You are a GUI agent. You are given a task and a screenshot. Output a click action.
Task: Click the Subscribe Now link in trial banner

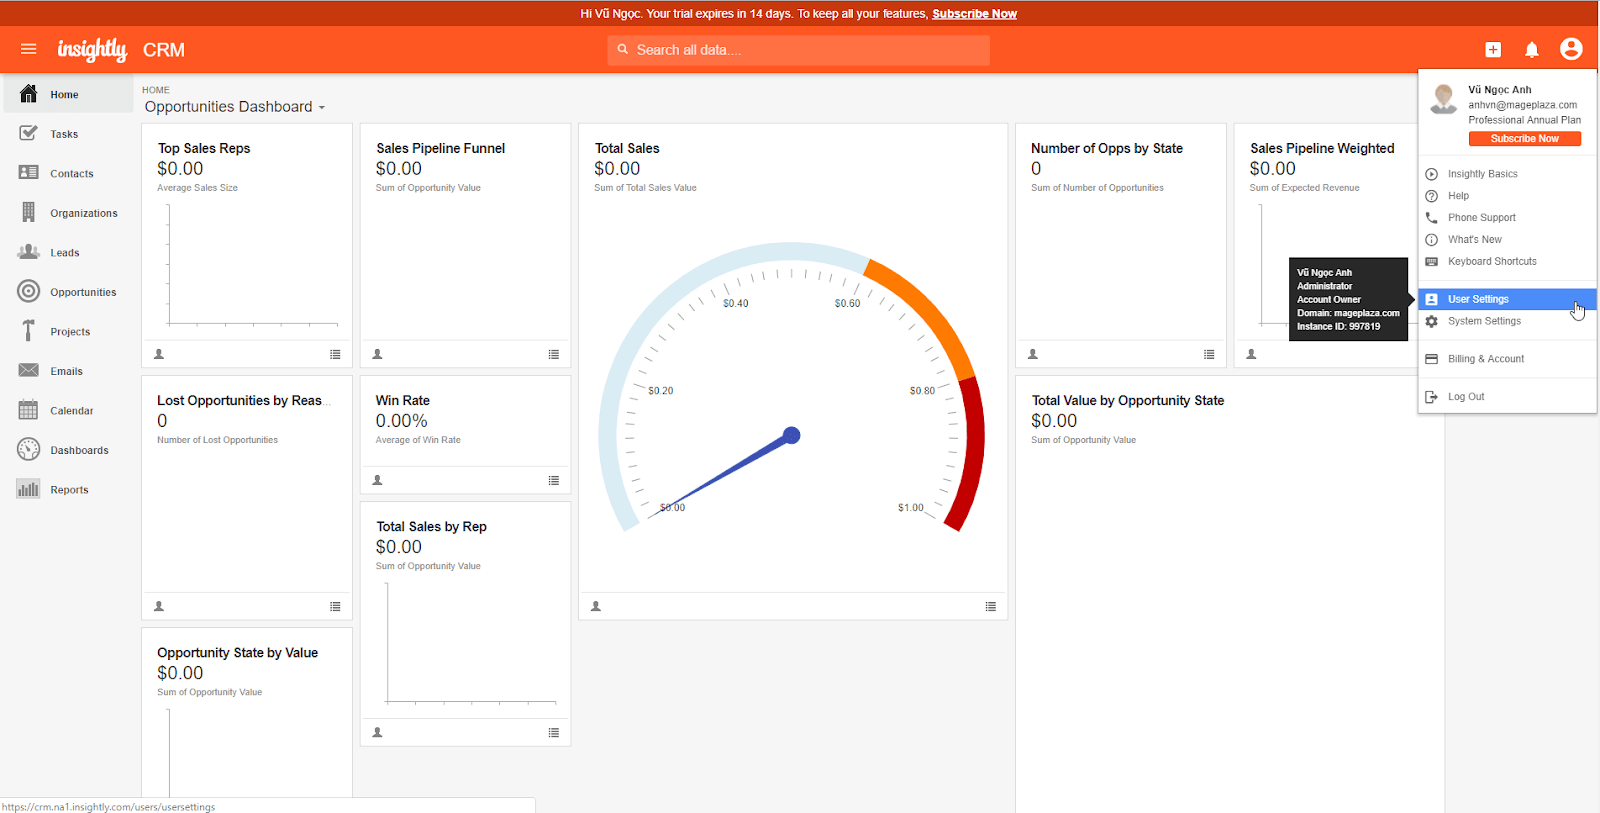tap(974, 14)
